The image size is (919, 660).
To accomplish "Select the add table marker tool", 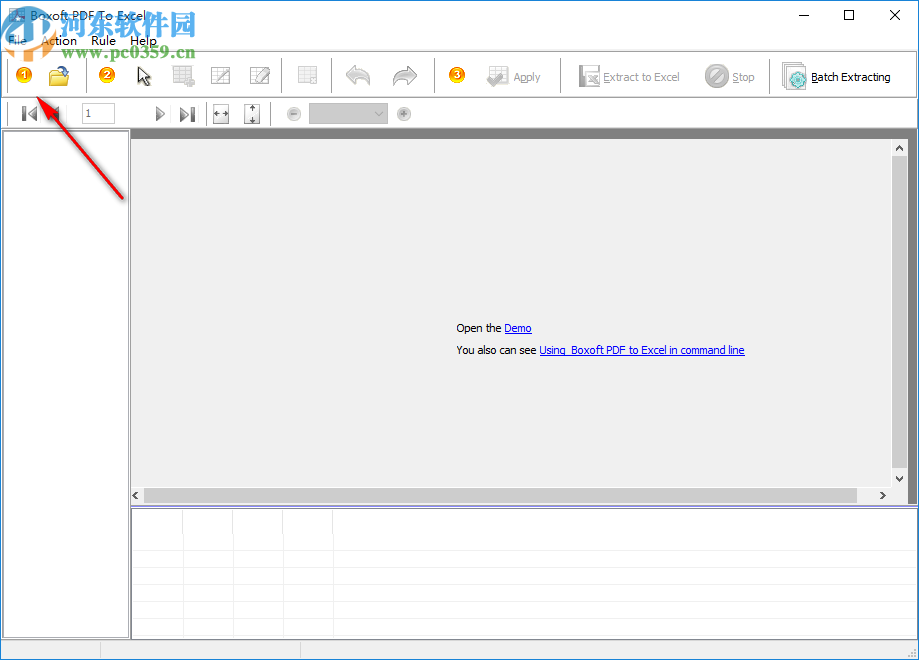I will [183, 75].
